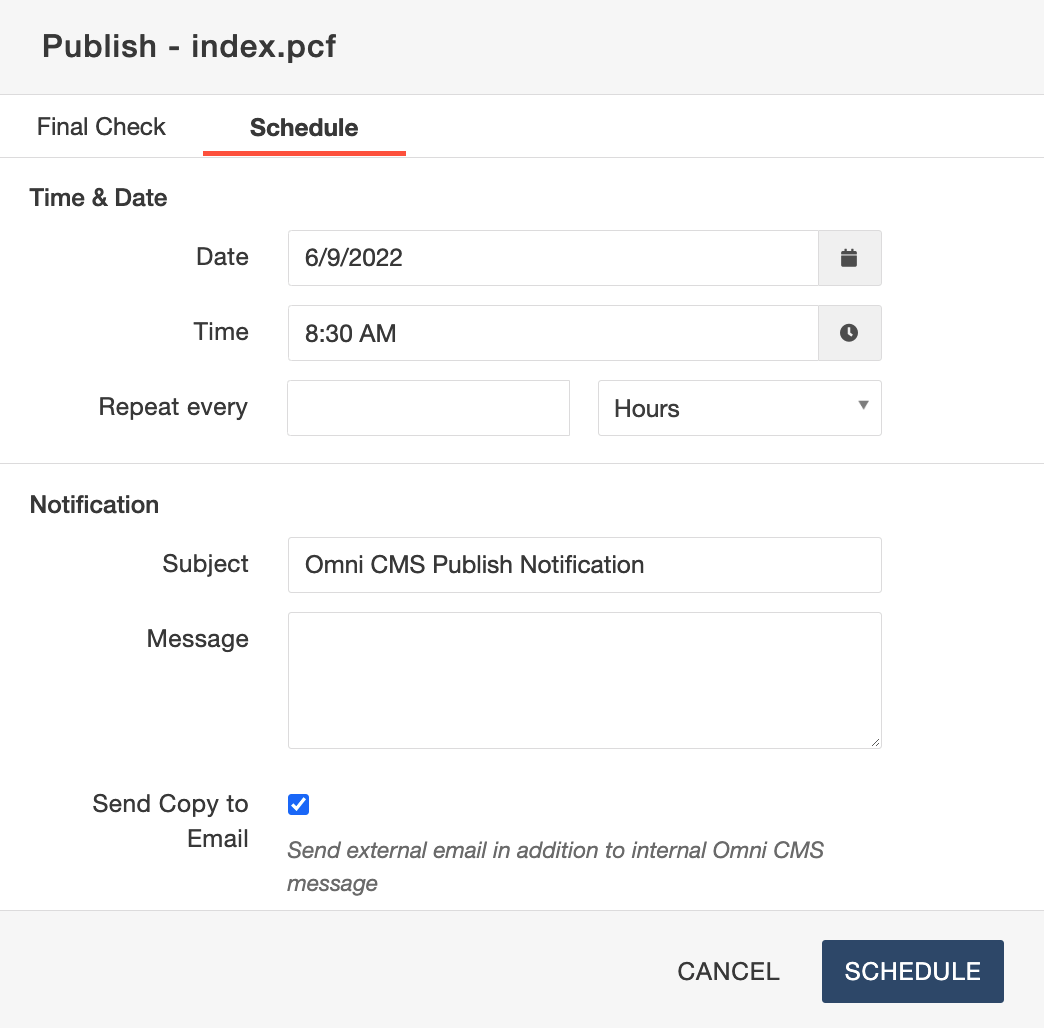Click the Cancel button
1044x1028 pixels.
point(728,971)
